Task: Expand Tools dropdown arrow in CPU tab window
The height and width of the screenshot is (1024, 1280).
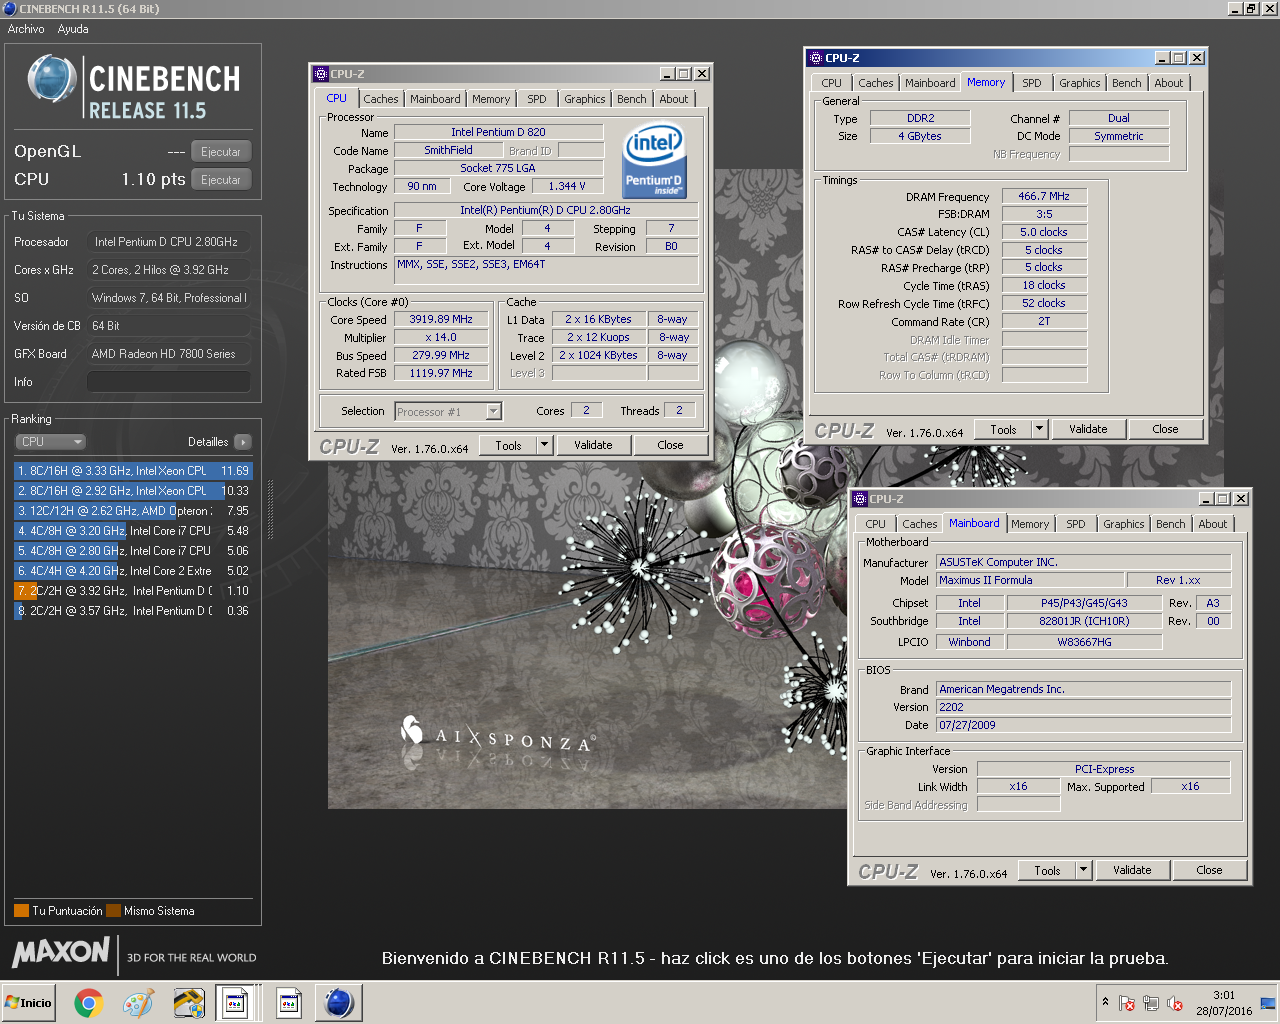Action: (x=544, y=445)
